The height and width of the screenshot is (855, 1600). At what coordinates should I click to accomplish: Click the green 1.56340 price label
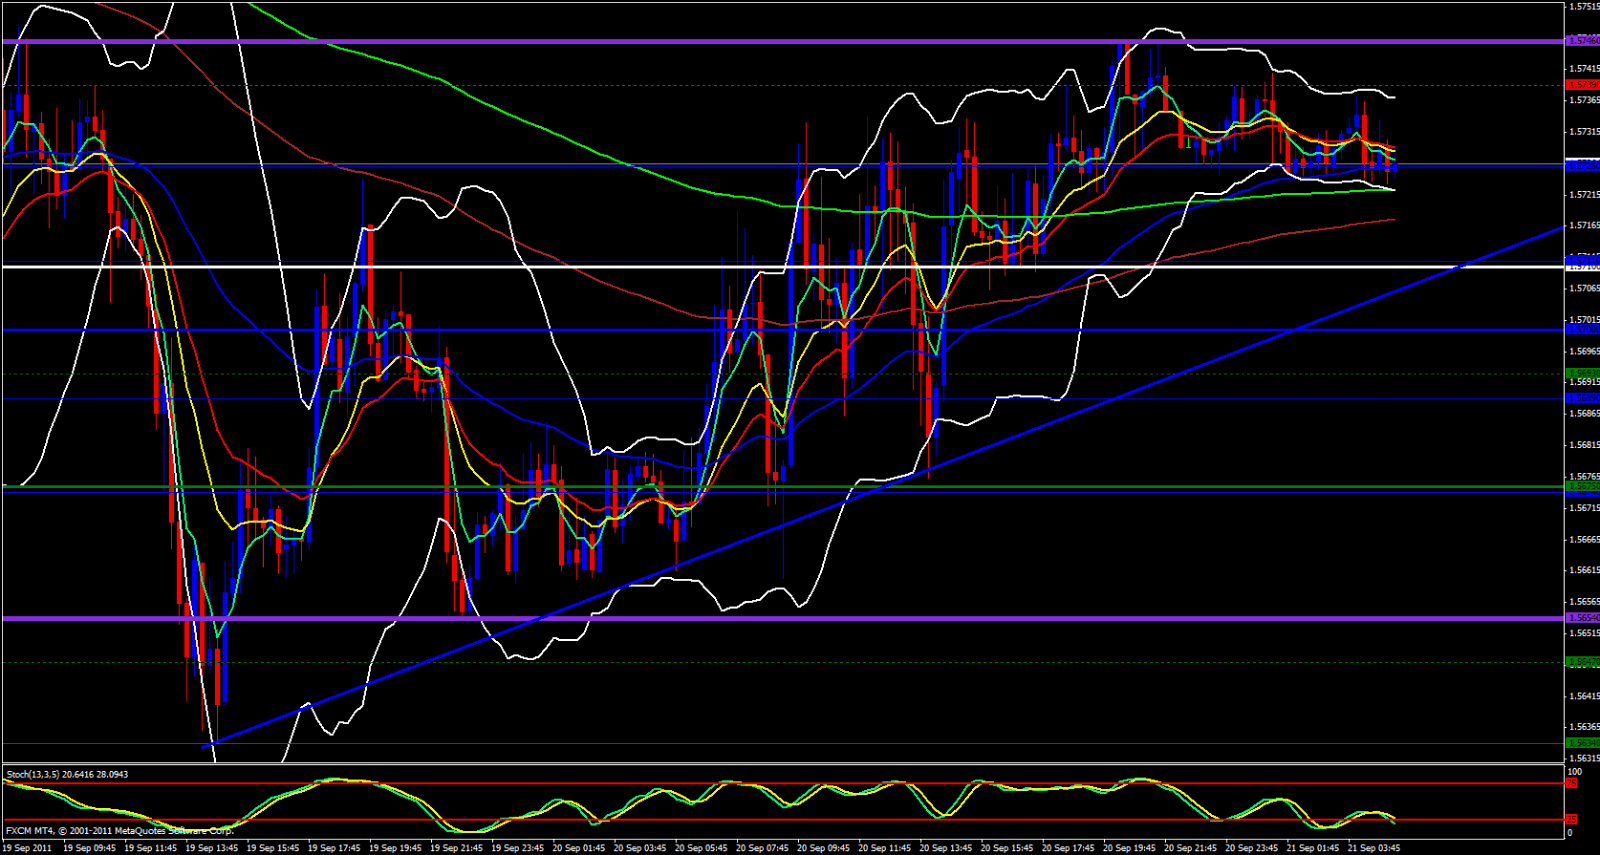[x=1582, y=743]
